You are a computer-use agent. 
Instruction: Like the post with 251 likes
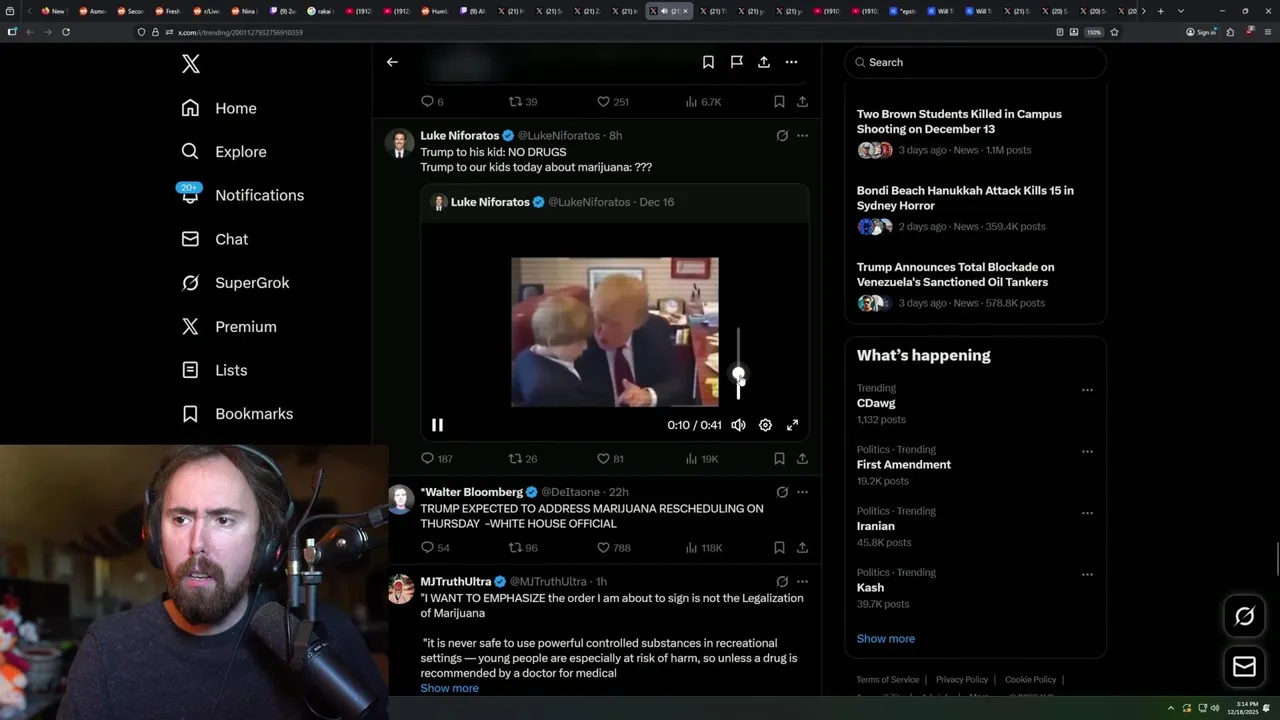[613, 102]
